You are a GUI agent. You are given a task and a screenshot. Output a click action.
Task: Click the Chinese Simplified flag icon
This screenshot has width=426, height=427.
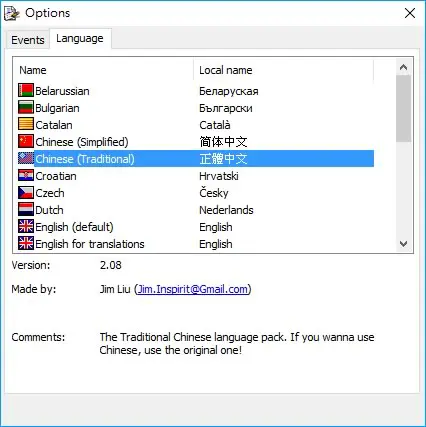[x=26, y=141]
